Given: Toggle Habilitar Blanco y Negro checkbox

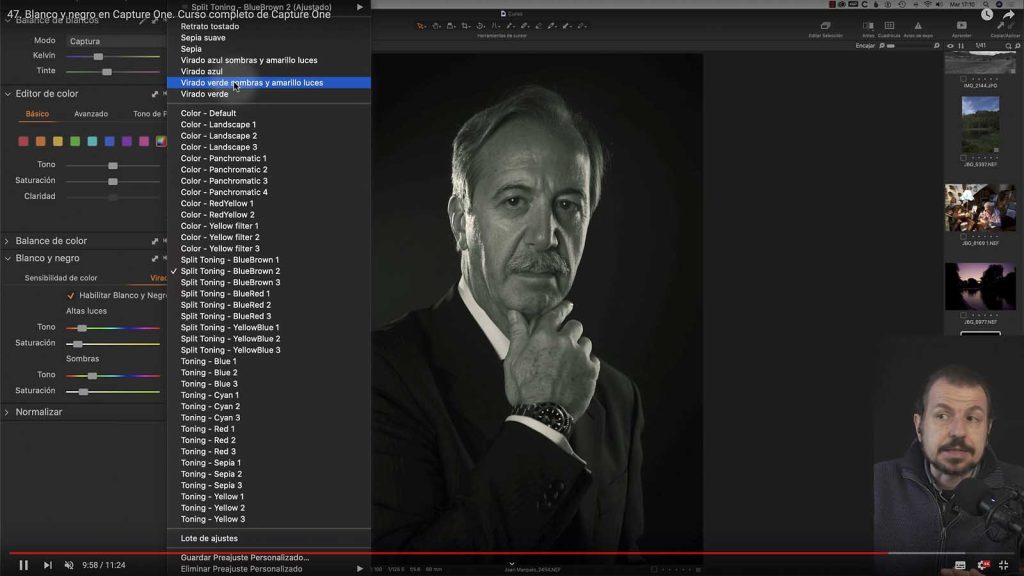Looking at the screenshot, I should pos(71,295).
